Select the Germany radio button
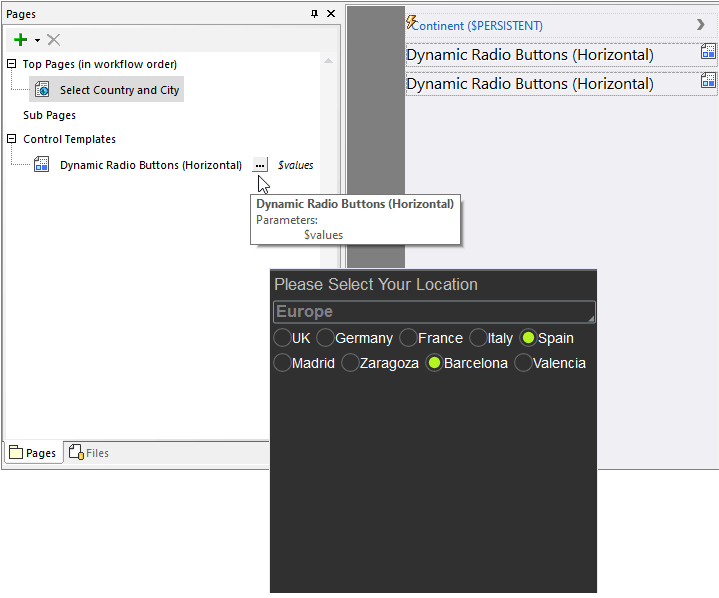Screen dimensions: 719x598 tap(326, 338)
